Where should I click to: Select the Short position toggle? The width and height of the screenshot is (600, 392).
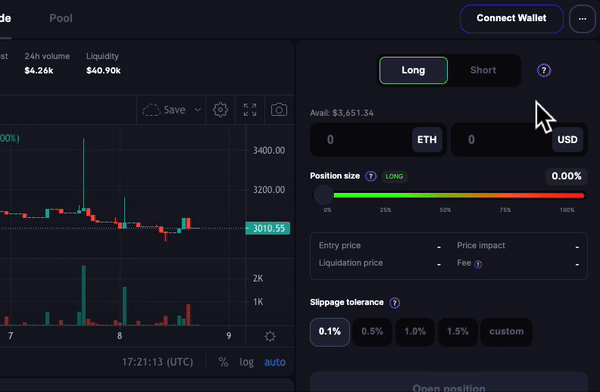pyautogui.click(x=483, y=70)
